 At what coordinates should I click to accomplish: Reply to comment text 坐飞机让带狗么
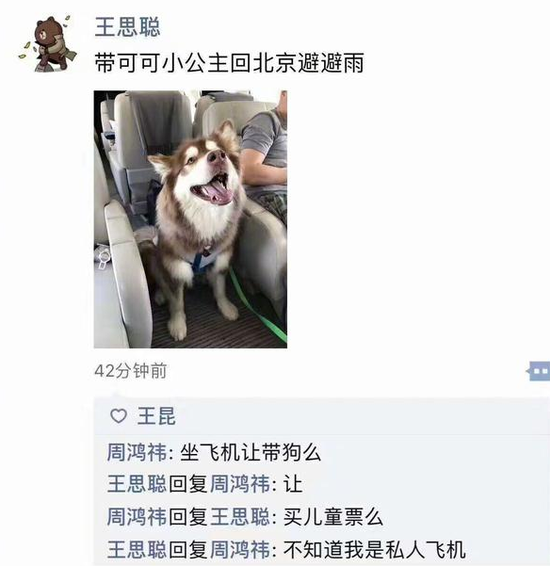(250, 452)
